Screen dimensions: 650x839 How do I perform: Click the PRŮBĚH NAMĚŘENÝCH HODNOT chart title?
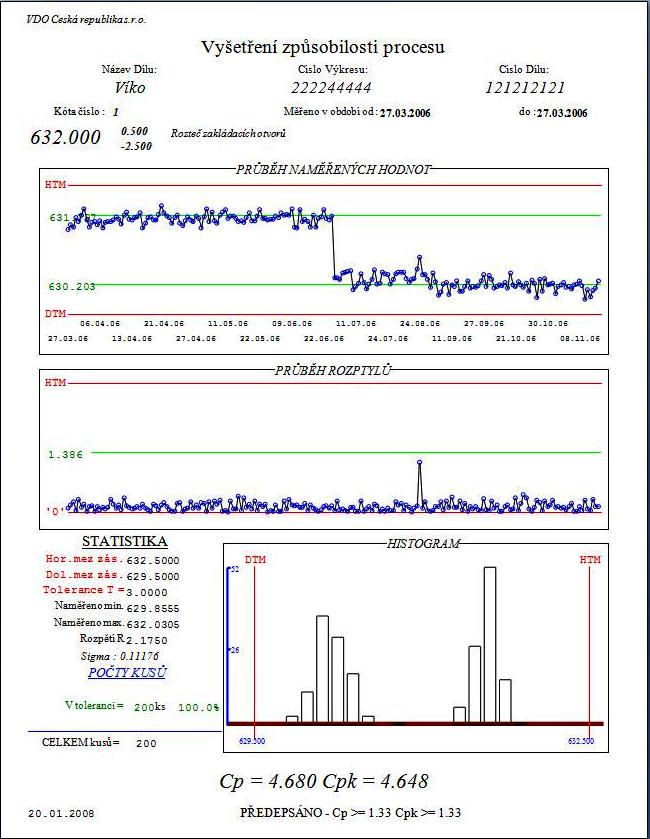point(333,170)
